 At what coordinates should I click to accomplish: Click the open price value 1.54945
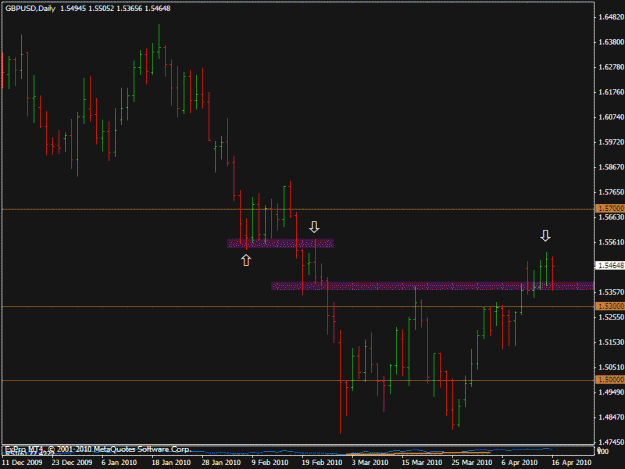[x=73, y=8]
